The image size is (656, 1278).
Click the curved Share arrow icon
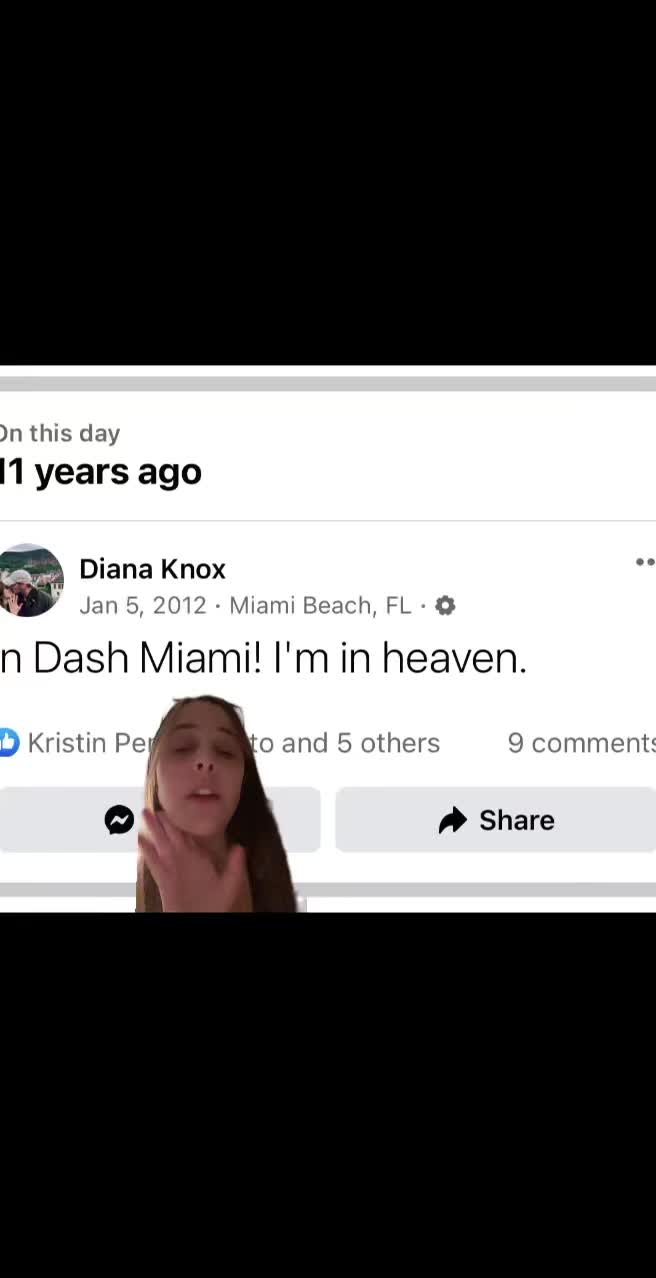[x=453, y=820]
